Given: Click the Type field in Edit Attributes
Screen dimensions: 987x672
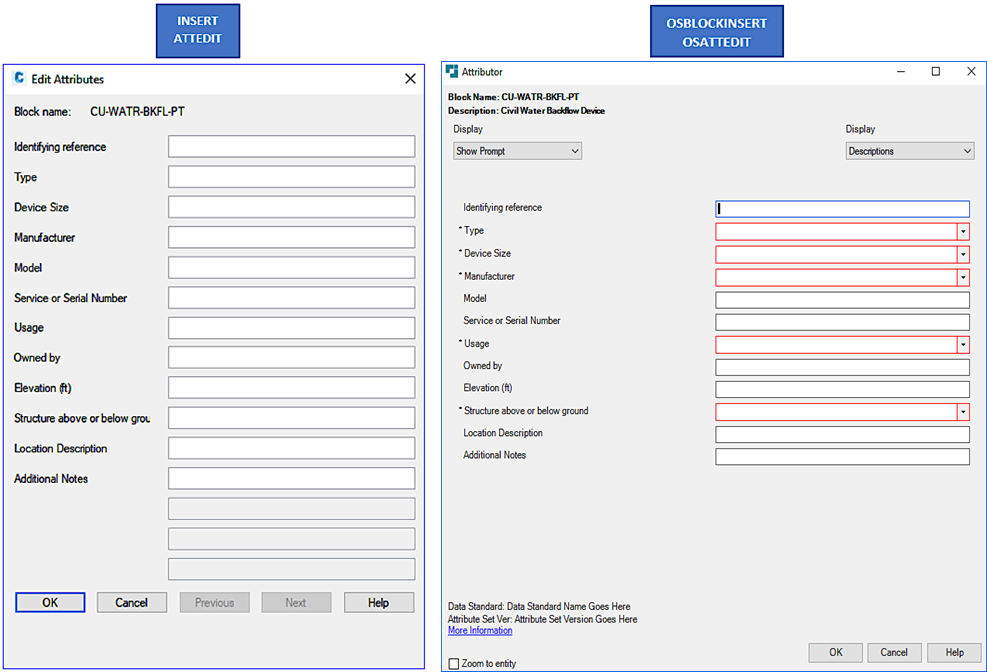Looking at the screenshot, I should 291,177.
